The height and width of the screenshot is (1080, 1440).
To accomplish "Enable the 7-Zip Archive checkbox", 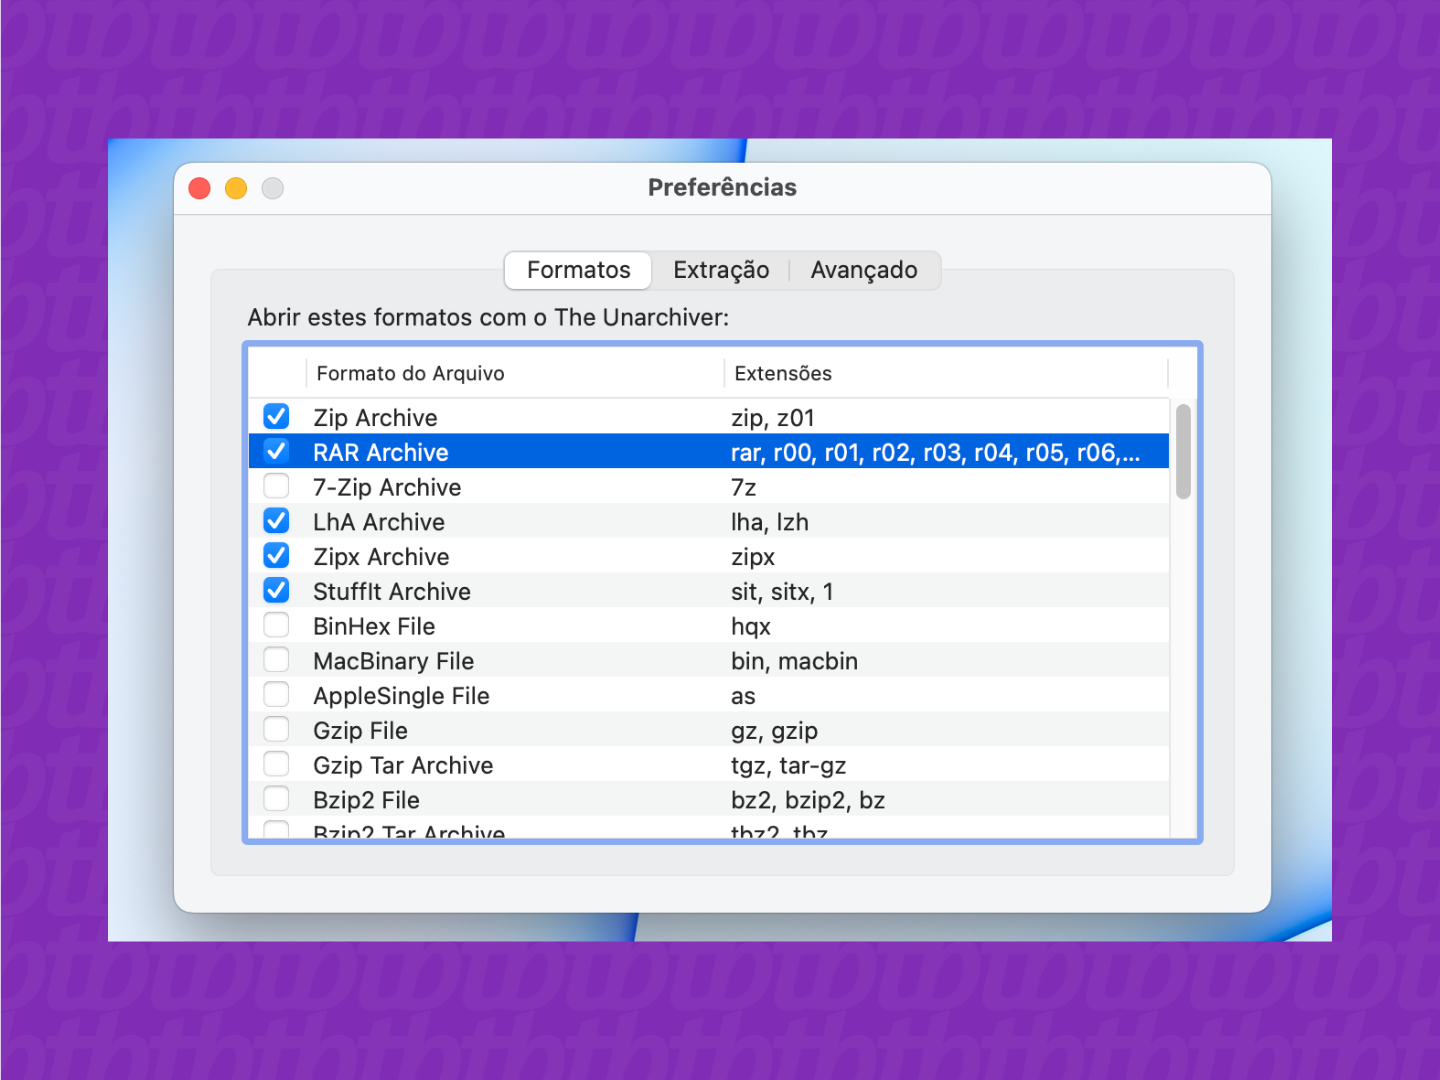I will (x=276, y=486).
